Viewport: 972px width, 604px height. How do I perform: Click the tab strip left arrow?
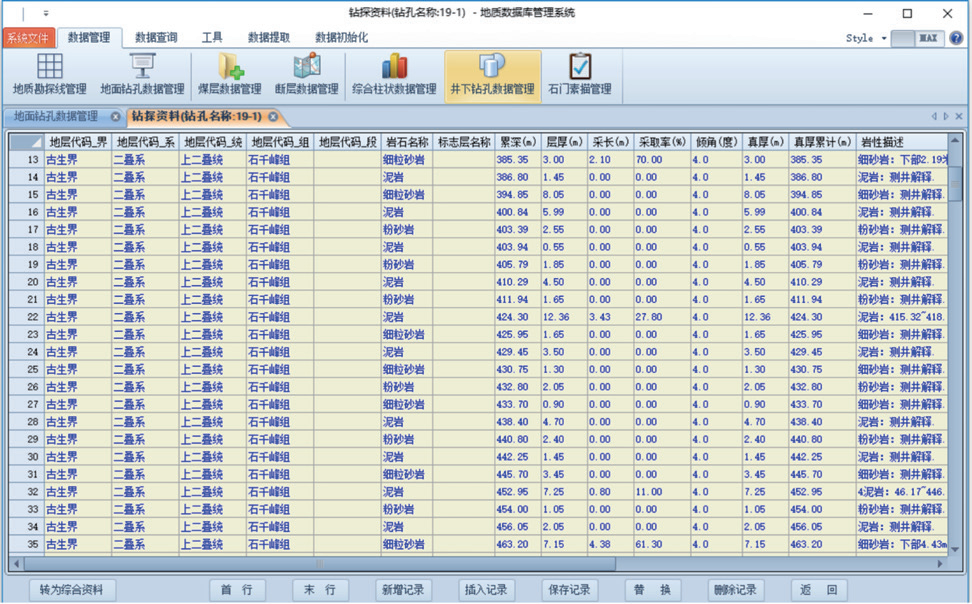pos(934,116)
